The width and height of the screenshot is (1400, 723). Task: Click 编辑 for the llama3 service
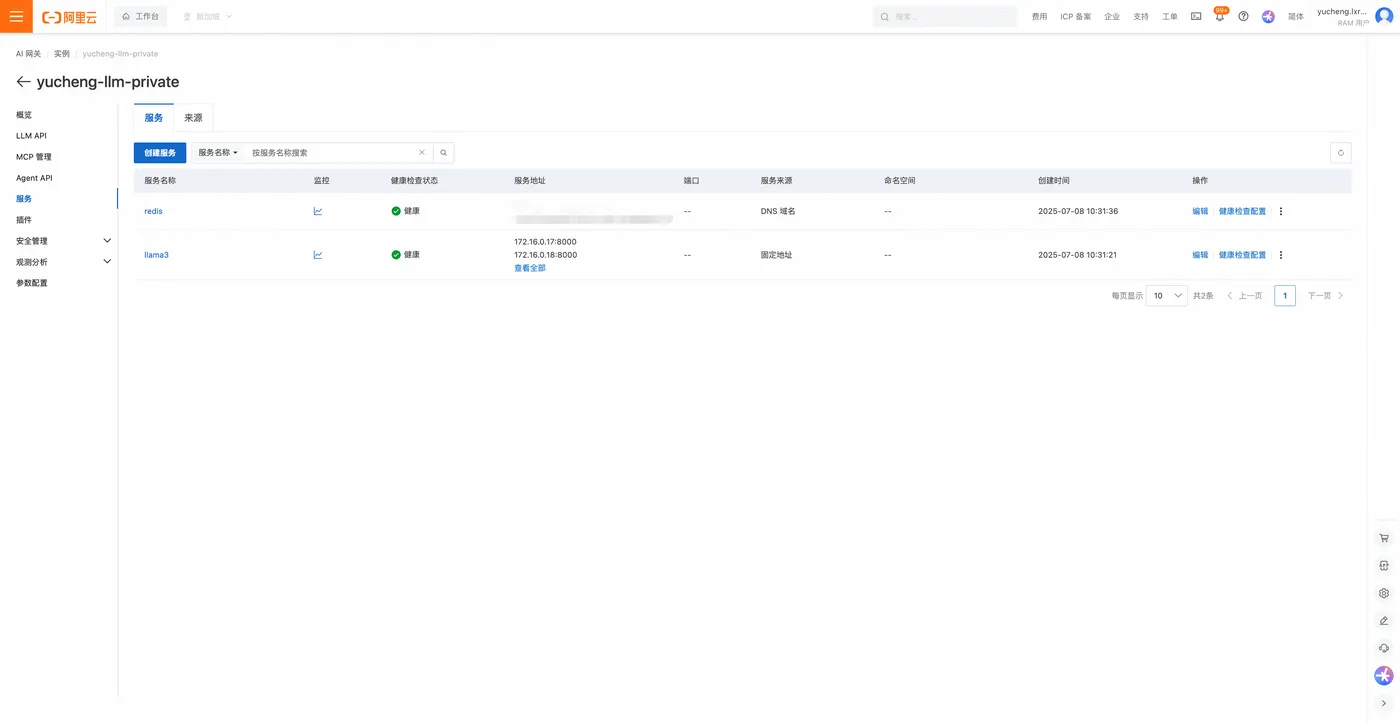pos(1200,255)
